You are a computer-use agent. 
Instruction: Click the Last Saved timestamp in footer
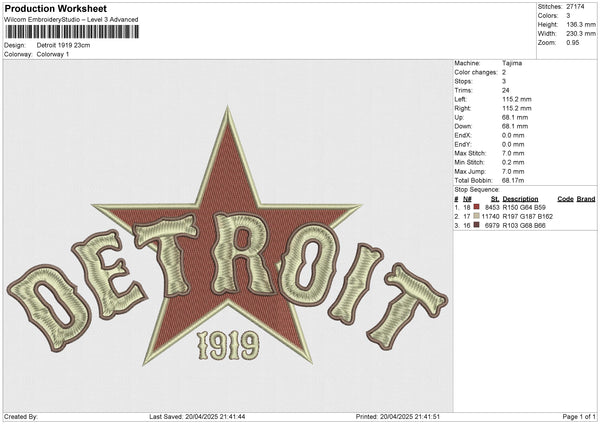coord(196,416)
